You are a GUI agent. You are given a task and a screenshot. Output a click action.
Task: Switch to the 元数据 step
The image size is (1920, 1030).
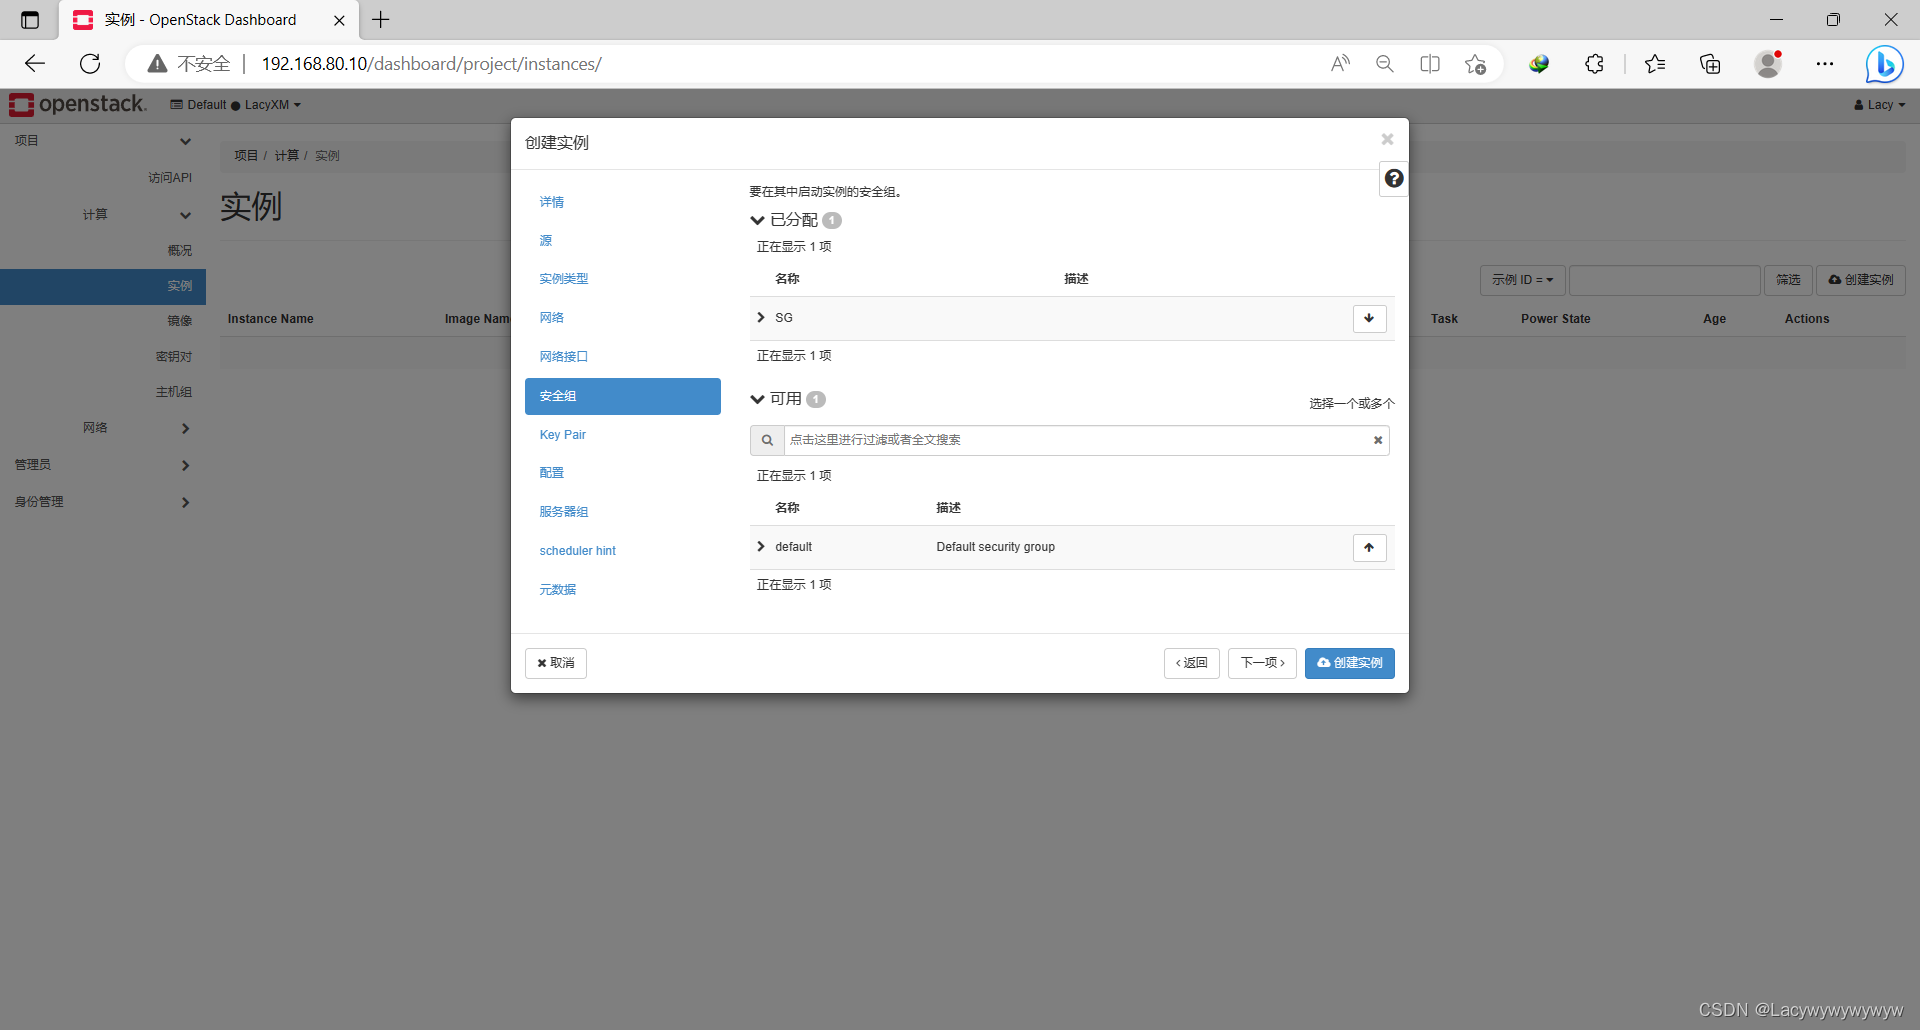[557, 589]
